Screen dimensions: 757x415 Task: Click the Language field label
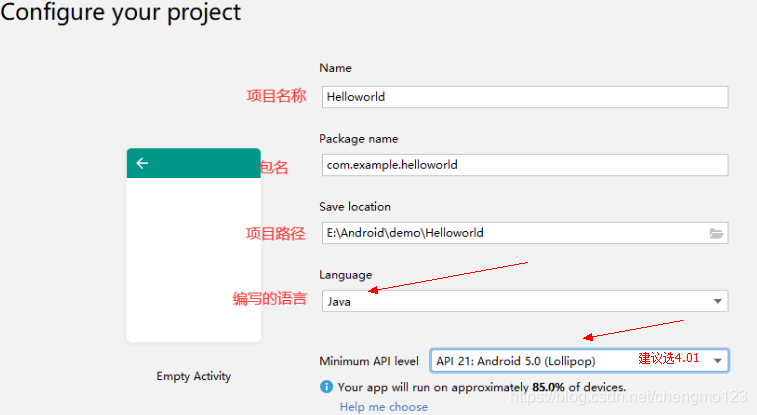pos(346,275)
